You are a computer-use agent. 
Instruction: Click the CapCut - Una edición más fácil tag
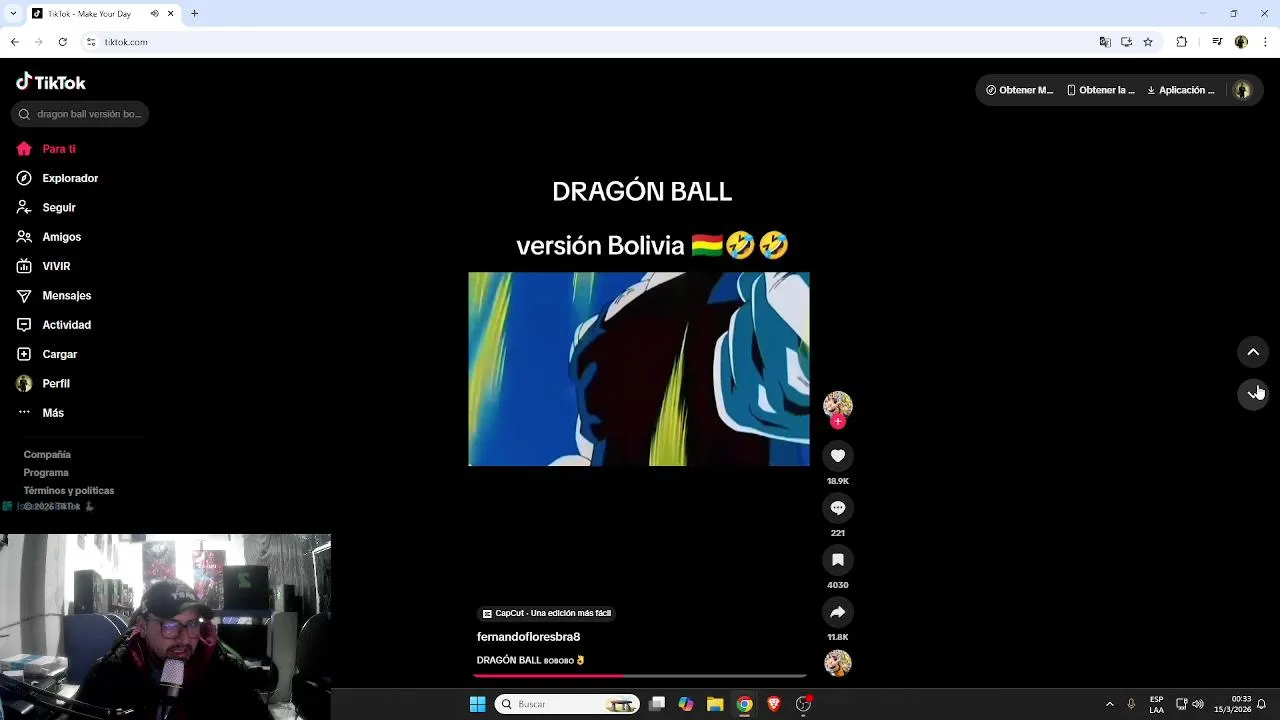[547, 613]
